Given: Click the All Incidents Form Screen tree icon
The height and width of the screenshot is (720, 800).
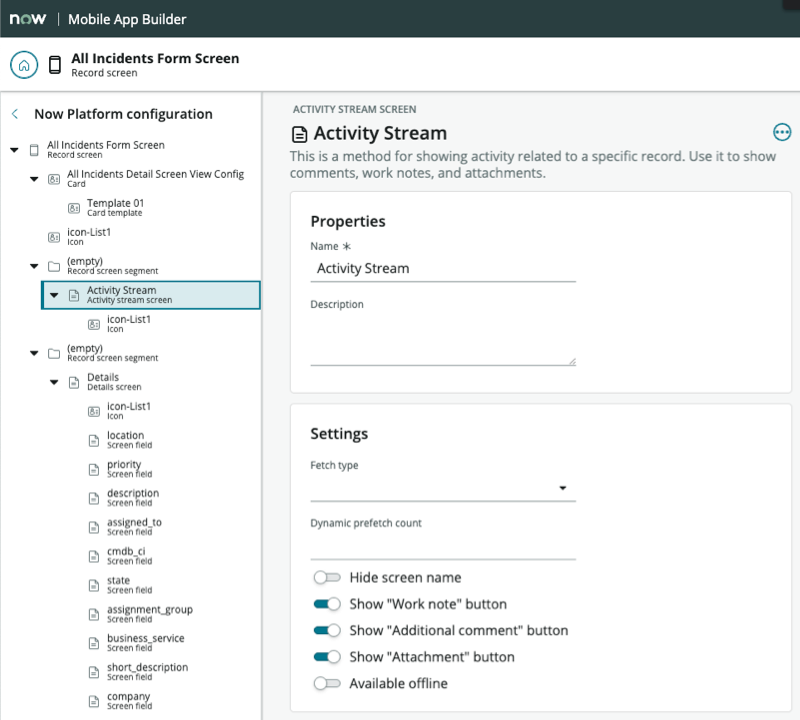Looking at the screenshot, I should tap(34, 150).
